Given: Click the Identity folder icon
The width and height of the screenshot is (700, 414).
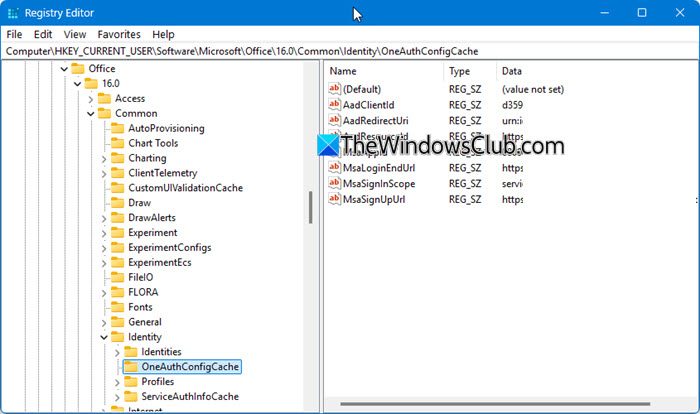Looking at the screenshot, I should (x=117, y=337).
